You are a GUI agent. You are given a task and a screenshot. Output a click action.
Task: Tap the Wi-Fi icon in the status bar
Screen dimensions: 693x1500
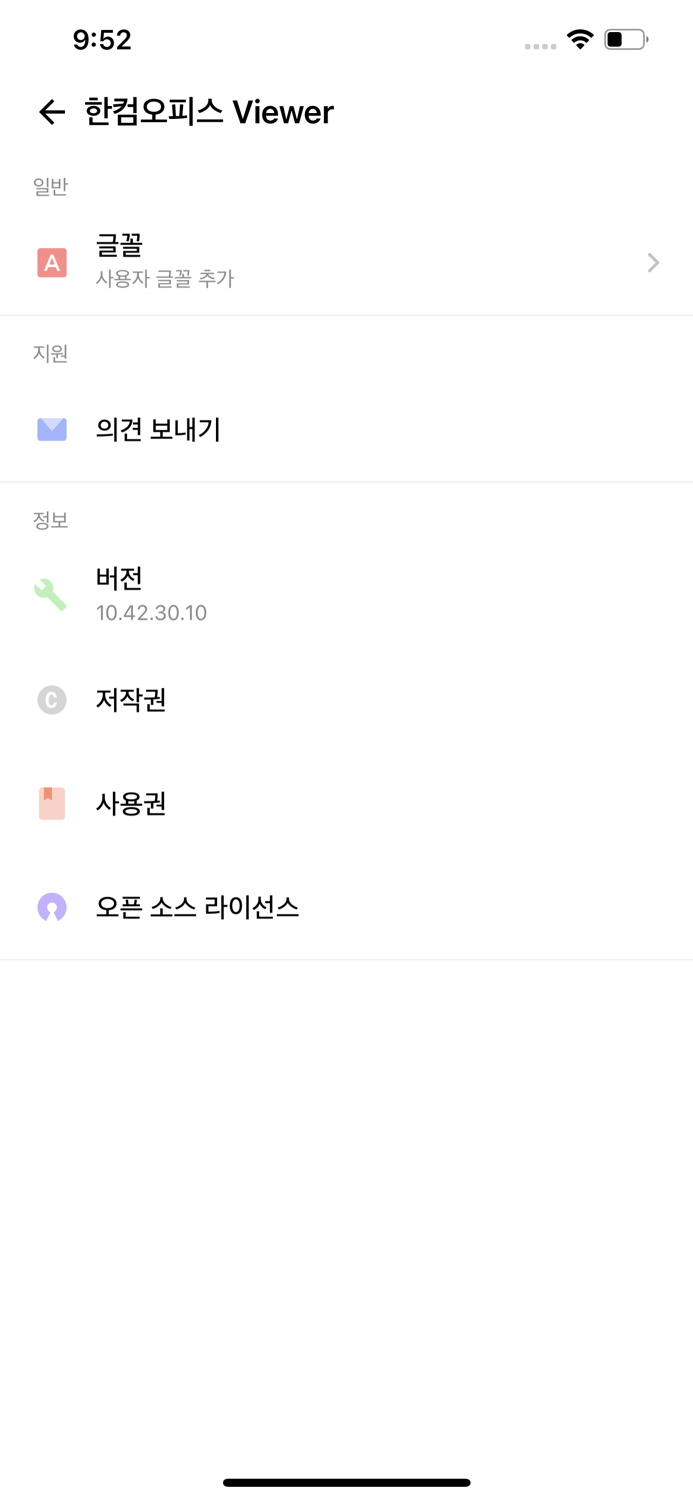581,39
